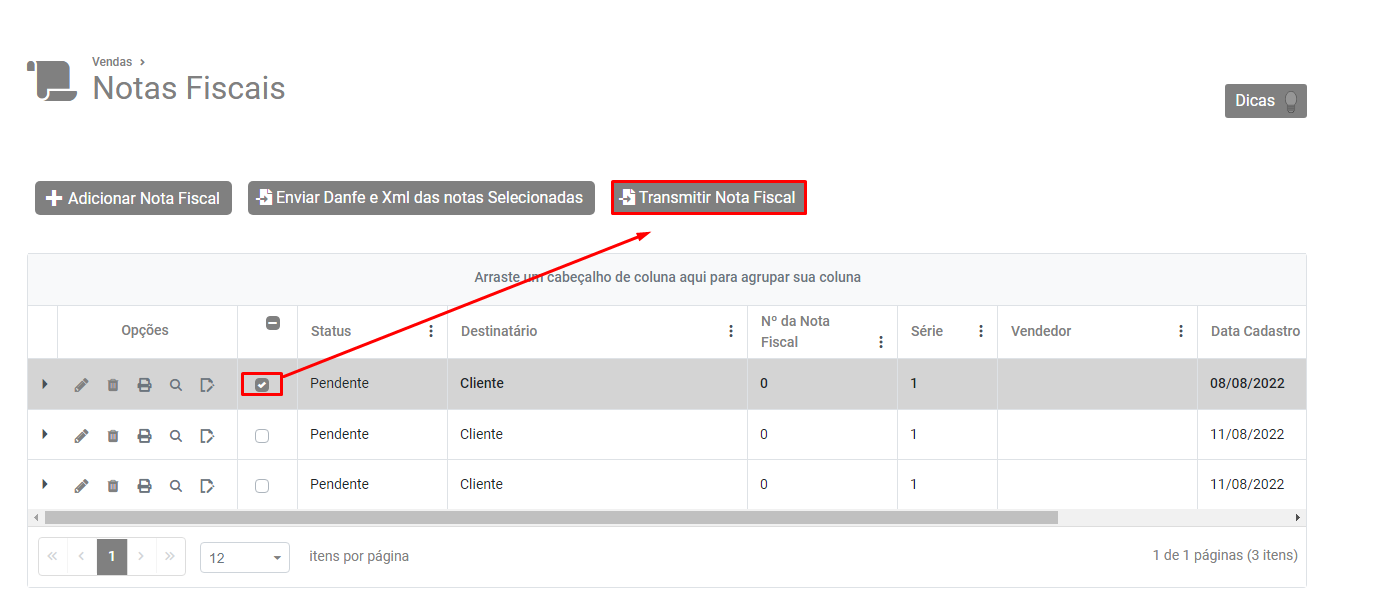Viewport: 1388px width, 595px height.
Task: Click the printer icon in the second table row
Action: [x=144, y=436]
